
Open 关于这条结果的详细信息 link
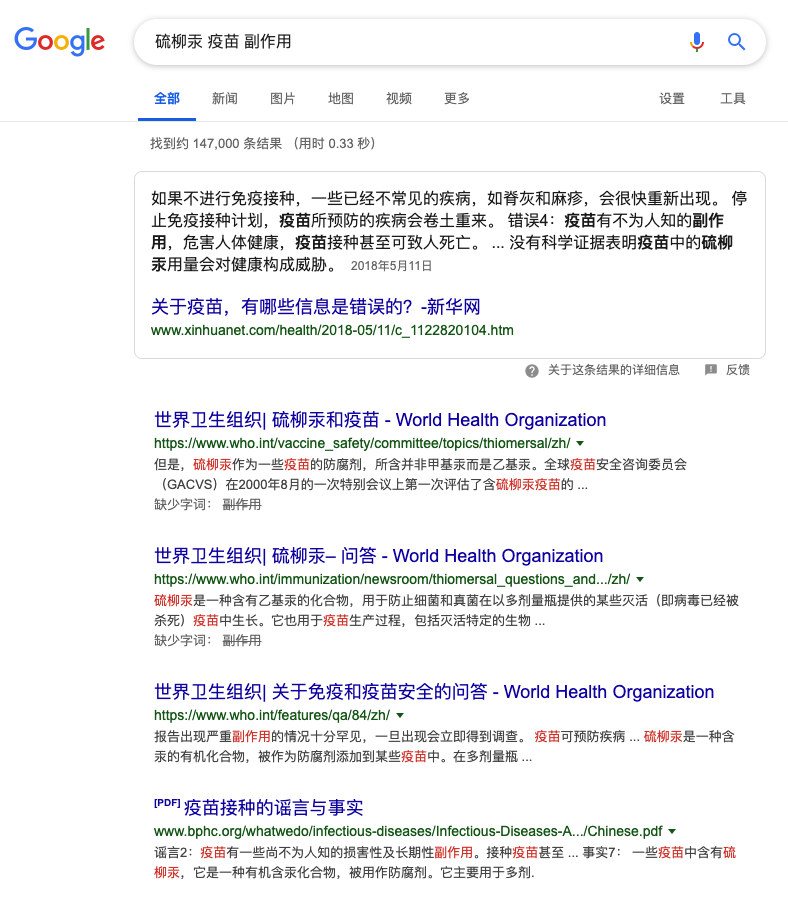[x=613, y=370]
